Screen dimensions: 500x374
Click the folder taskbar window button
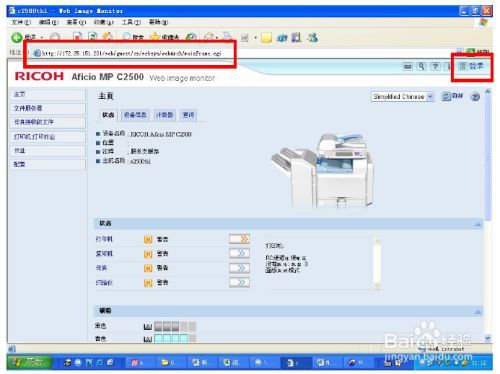click(x=171, y=363)
